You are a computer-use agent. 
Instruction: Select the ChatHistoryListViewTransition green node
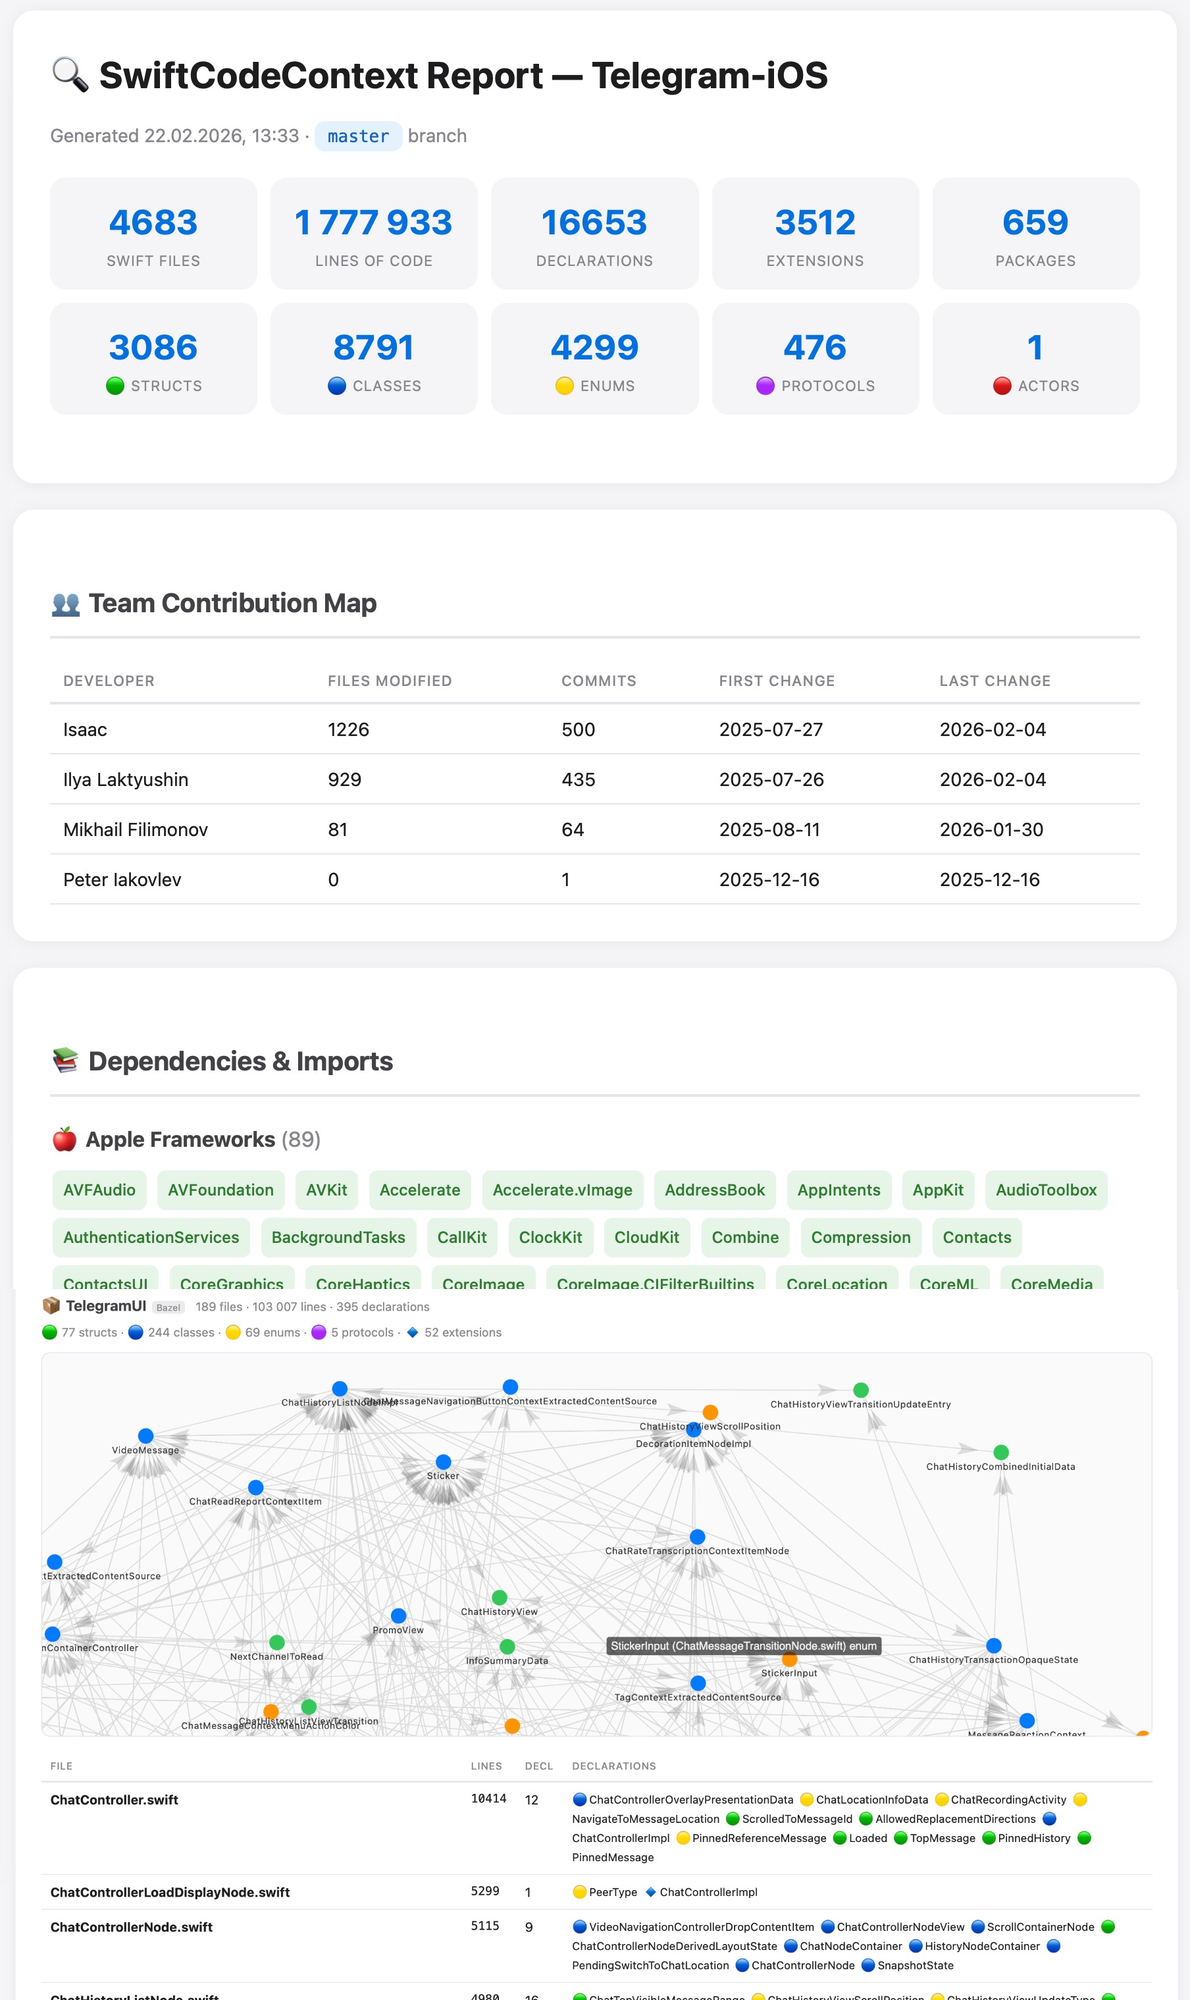[x=309, y=1707]
